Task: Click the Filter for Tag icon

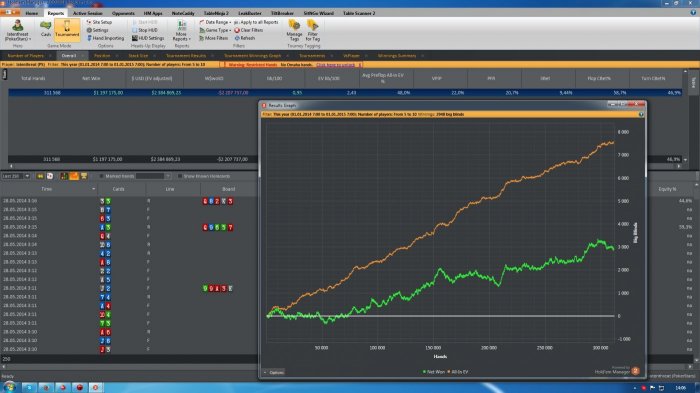Action: pyautogui.click(x=312, y=30)
